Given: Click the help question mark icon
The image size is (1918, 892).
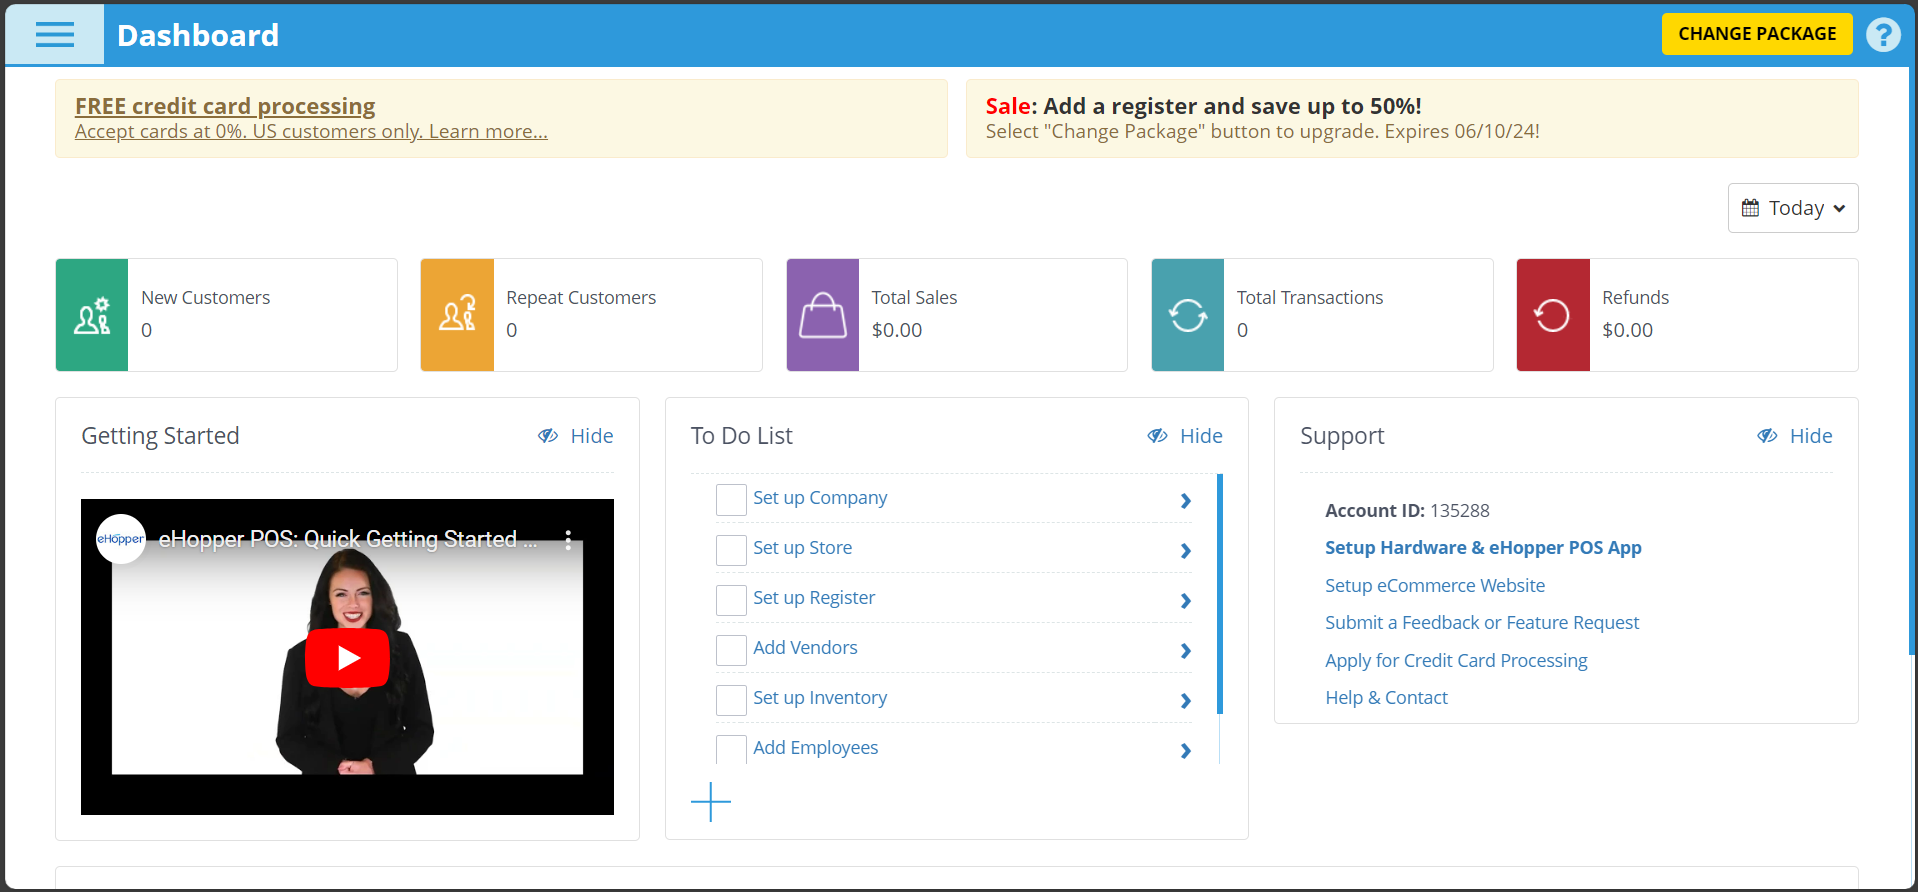Looking at the screenshot, I should tap(1883, 35).
